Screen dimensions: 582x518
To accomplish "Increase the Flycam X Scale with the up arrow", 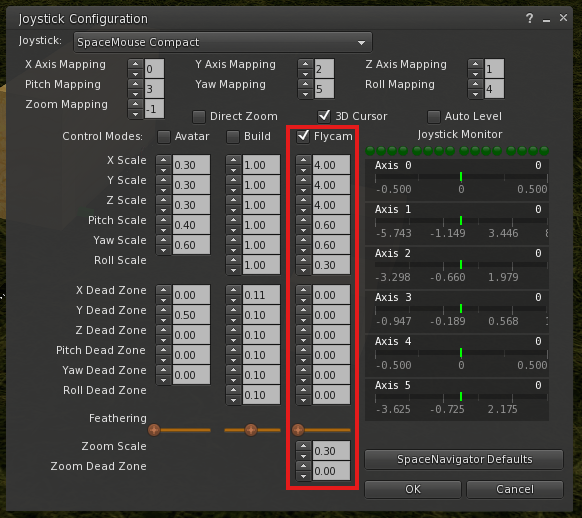I will [304, 160].
